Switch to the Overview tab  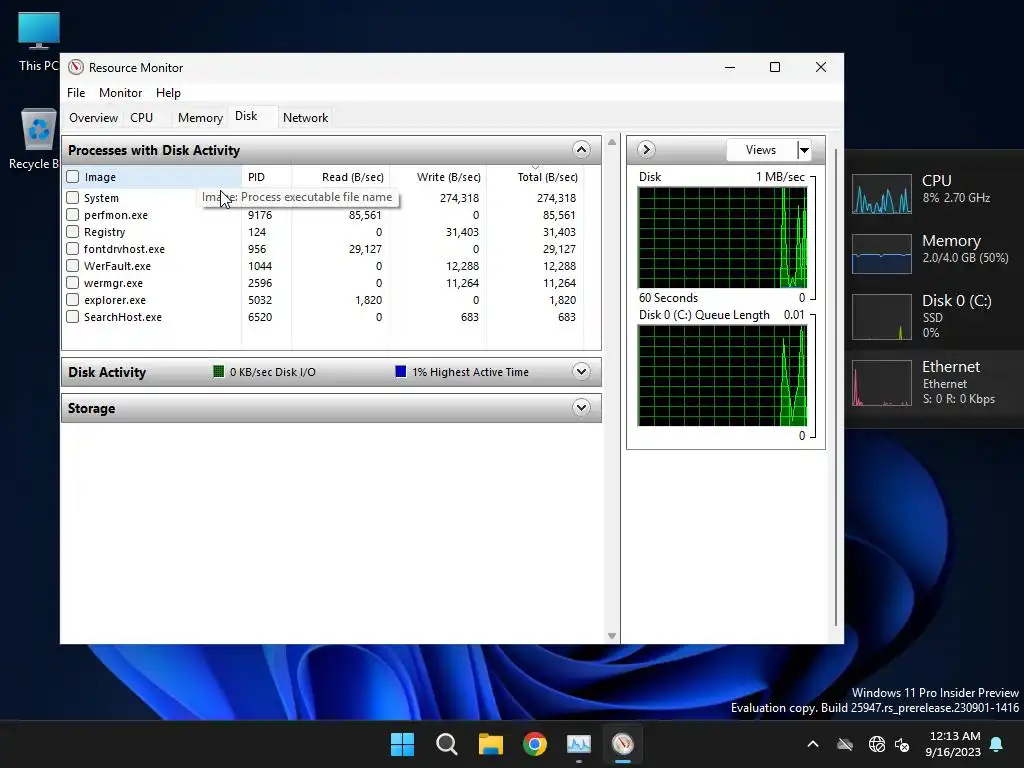93,118
